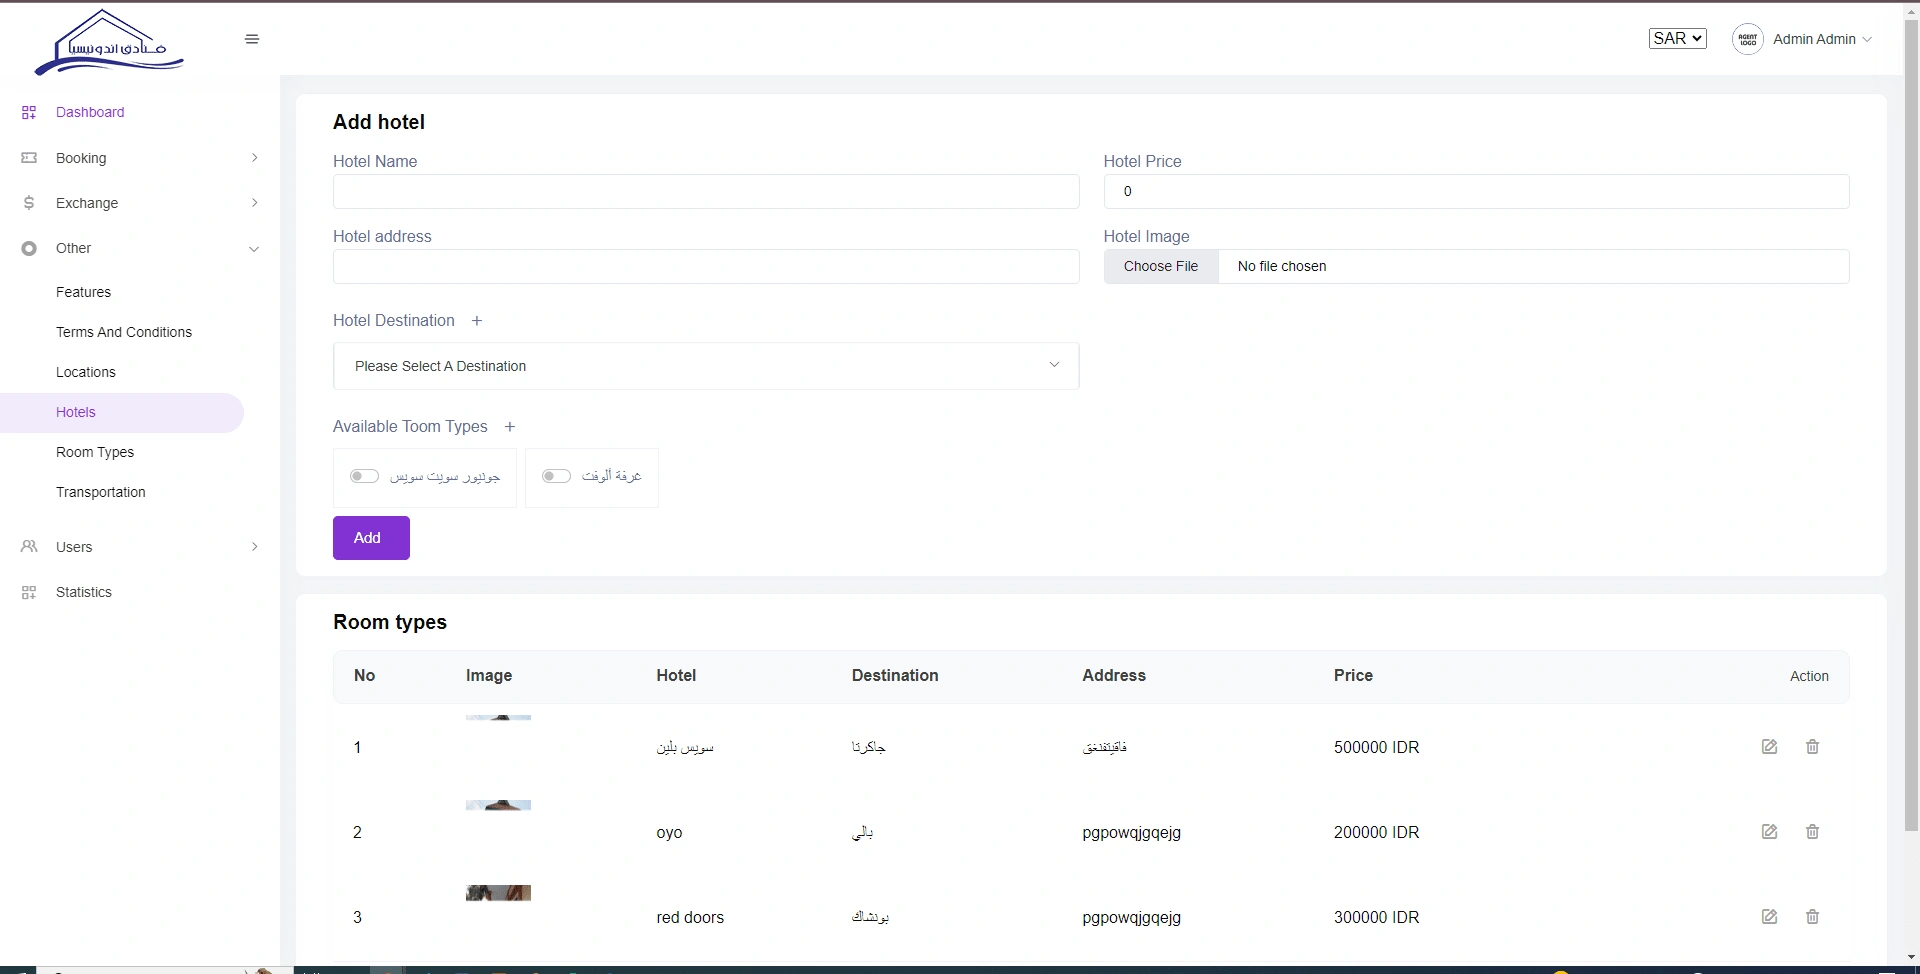Open the Transportation page
This screenshot has width=1920, height=974.
[x=101, y=492]
